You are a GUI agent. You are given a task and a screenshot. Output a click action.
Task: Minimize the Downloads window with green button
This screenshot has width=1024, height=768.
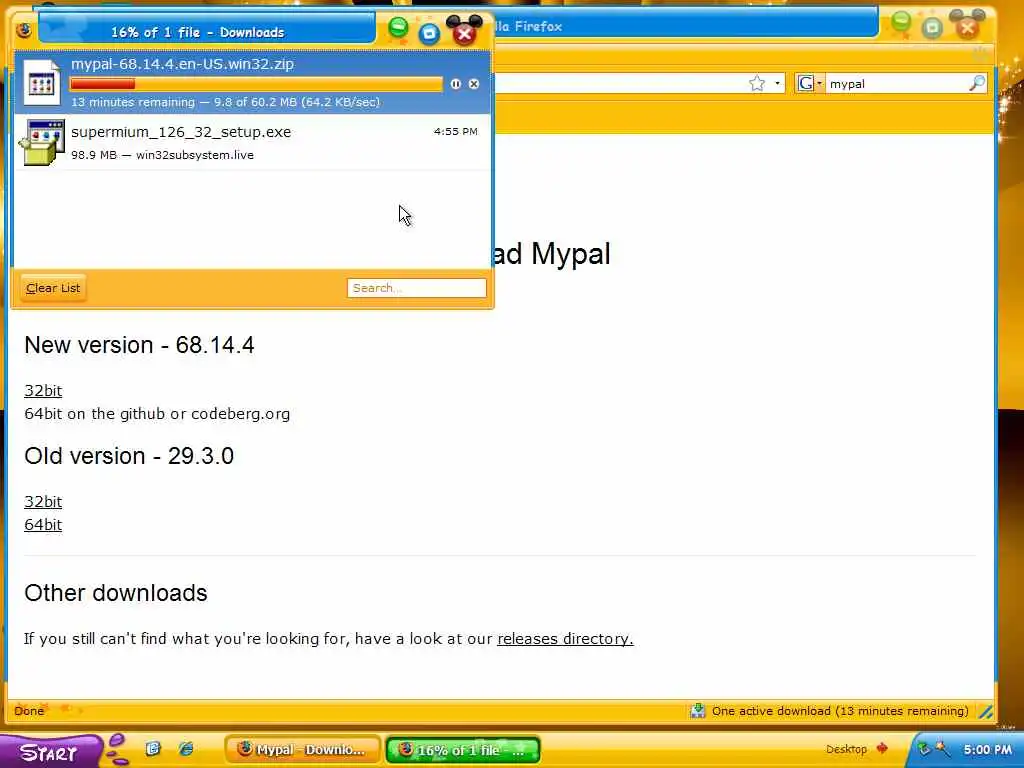(398, 27)
